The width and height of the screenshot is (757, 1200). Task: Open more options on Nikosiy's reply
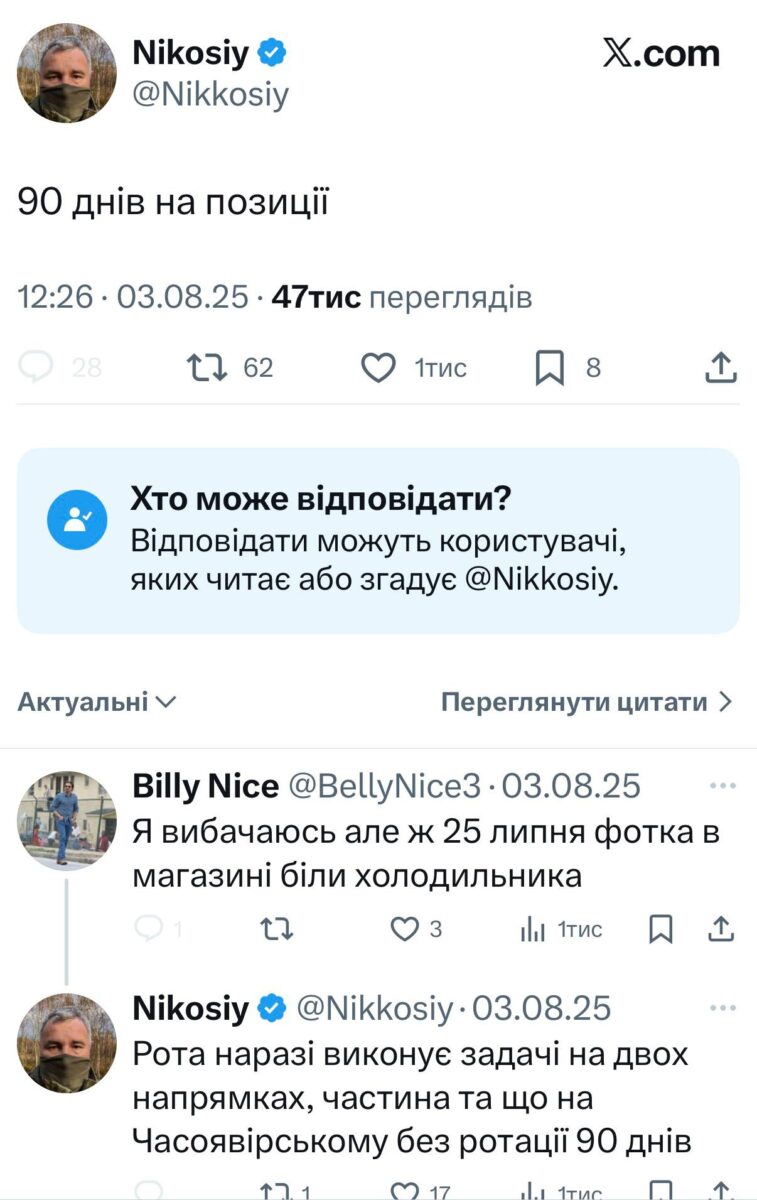point(721,1007)
